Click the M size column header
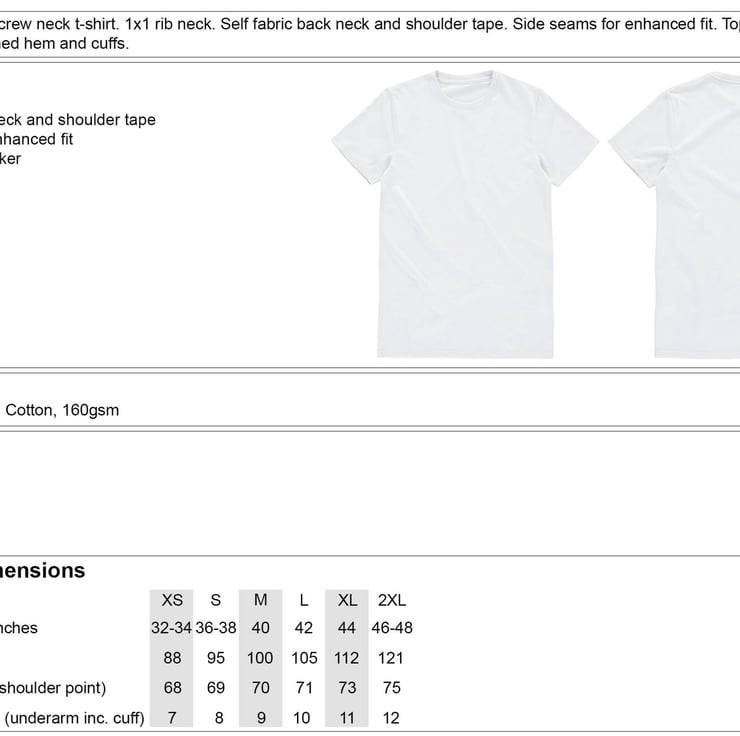The width and height of the screenshot is (740, 736). click(261, 600)
